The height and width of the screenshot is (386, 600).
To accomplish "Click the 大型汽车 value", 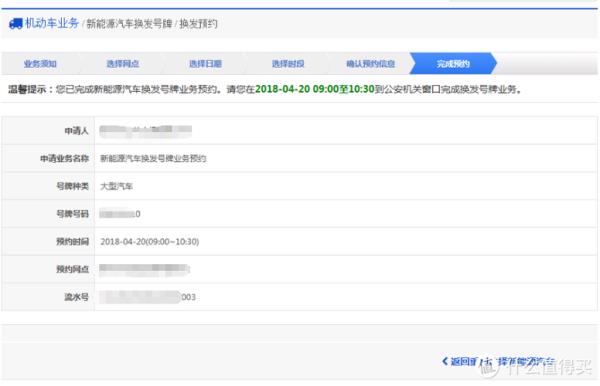I will (x=116, y=186).
